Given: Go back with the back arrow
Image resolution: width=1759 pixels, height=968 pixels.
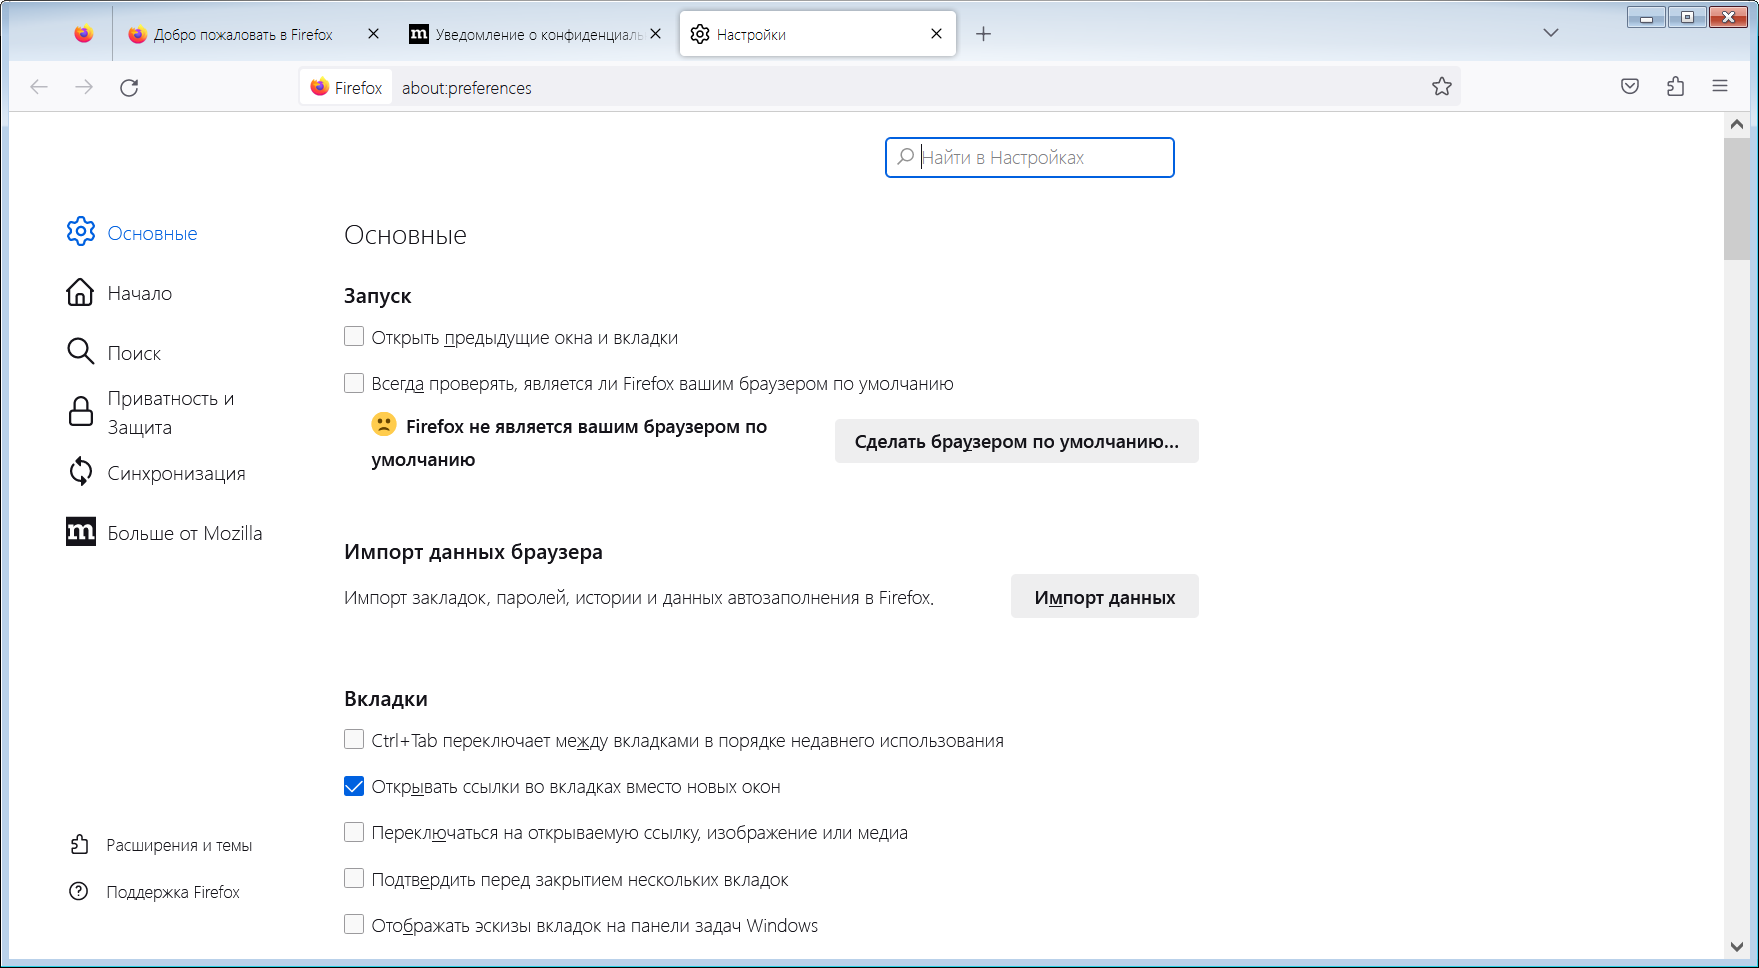Looking at the screenshot, I should [x=39, y=87].
